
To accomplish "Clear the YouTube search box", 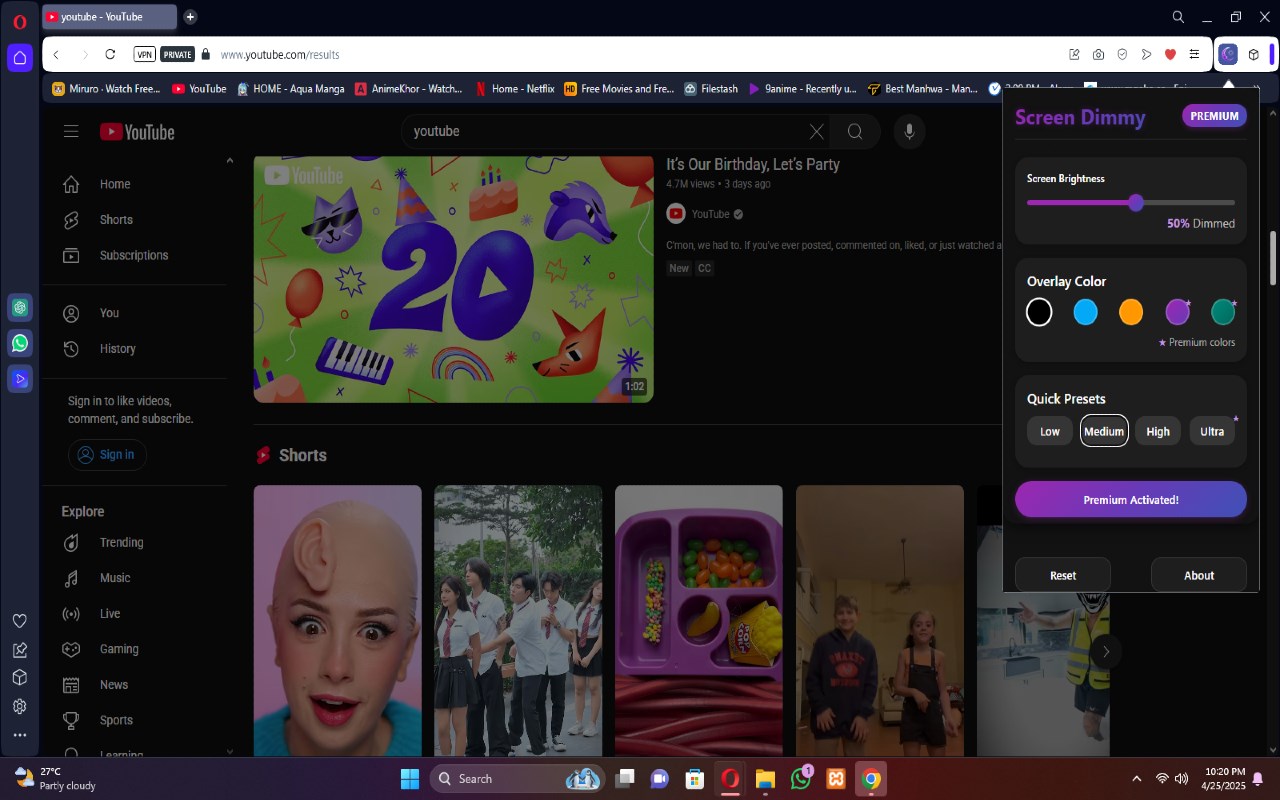I will 817,131.
